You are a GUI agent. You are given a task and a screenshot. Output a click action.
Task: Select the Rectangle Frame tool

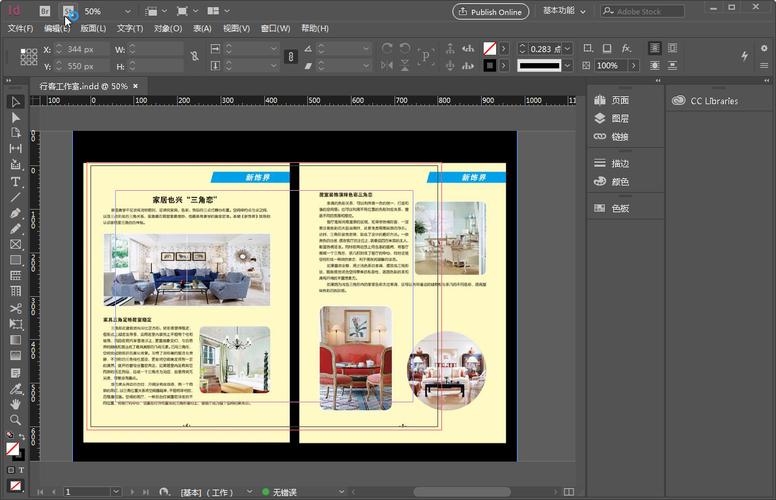coord(15,244)
